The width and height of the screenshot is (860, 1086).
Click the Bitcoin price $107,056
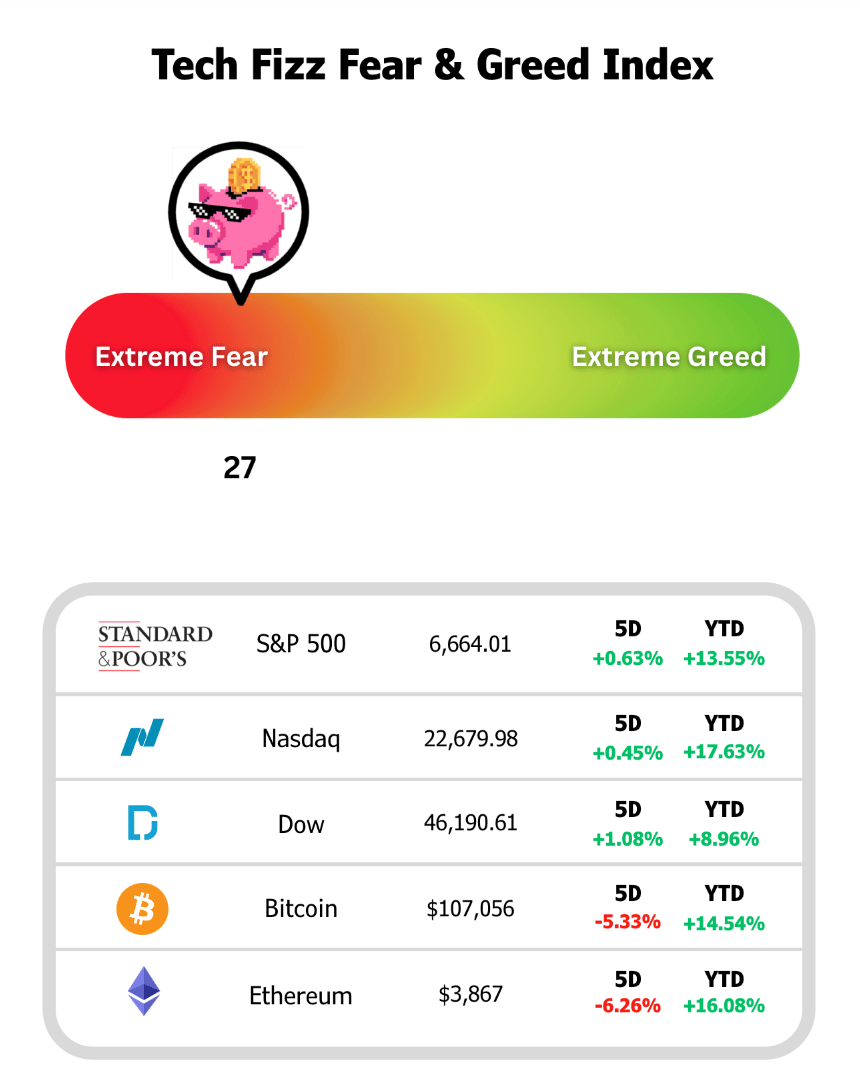tap(470, 909)
